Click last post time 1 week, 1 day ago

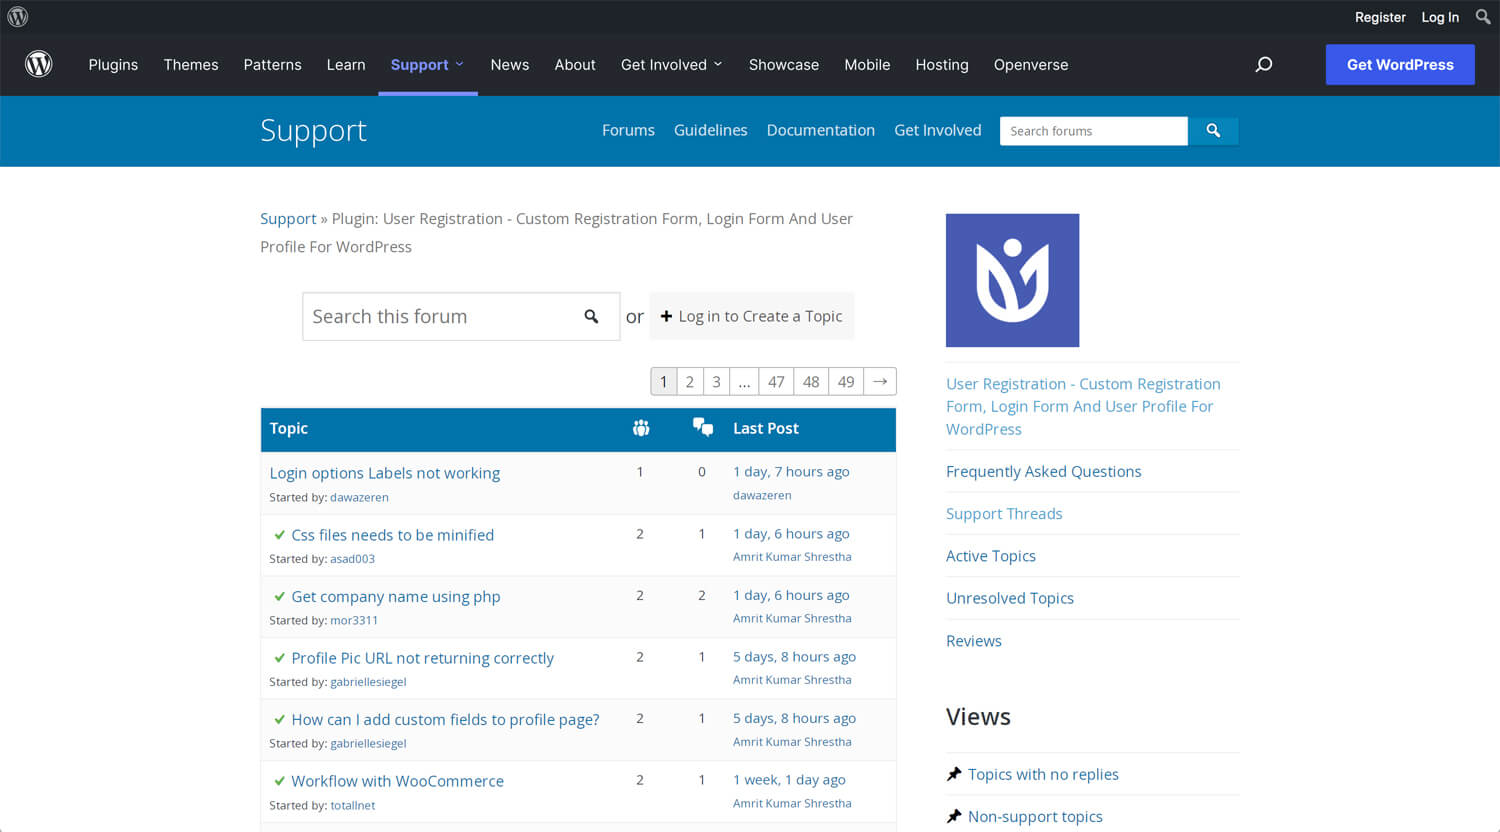pyautogui.click(x=789, y=780)
